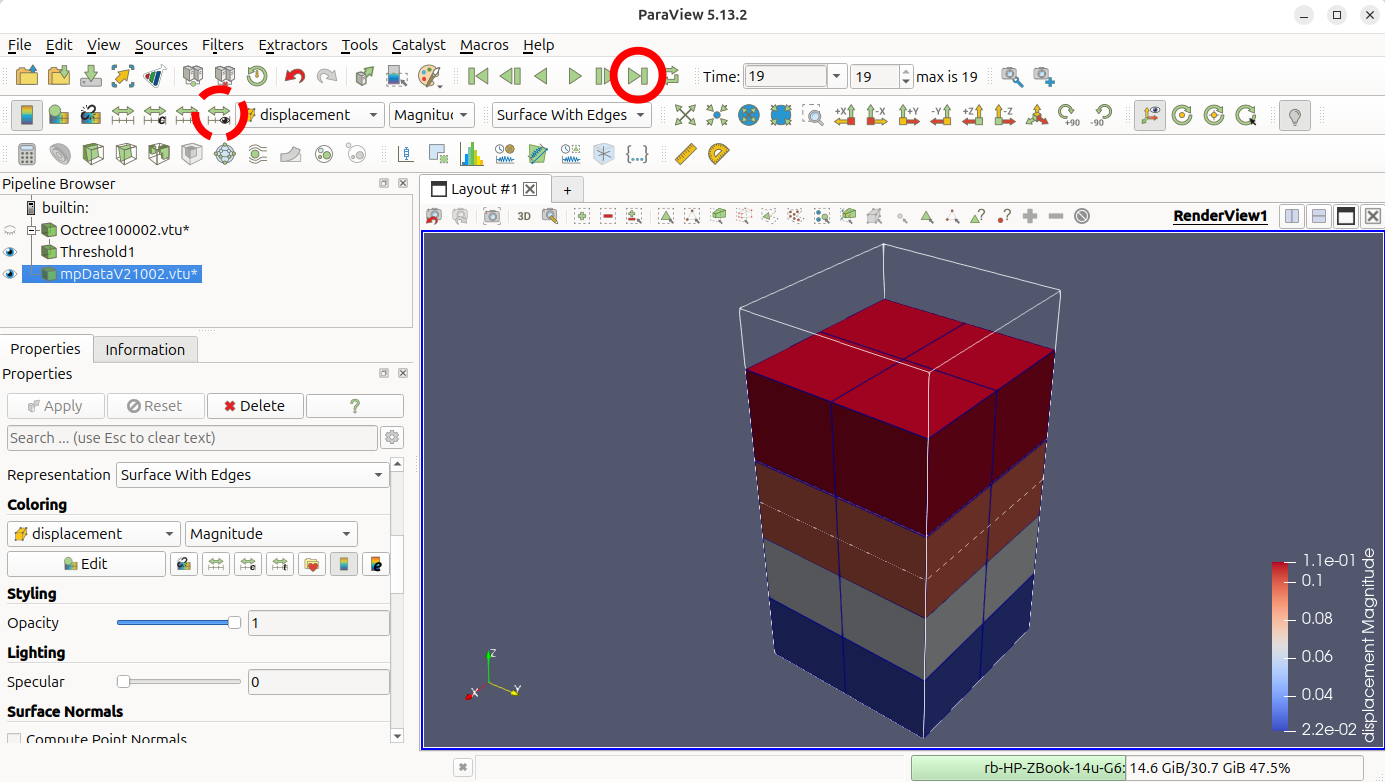Rotate view 90 degrees clockwise
Screen dimensions: 1385x782
[x=1069, y=115]
